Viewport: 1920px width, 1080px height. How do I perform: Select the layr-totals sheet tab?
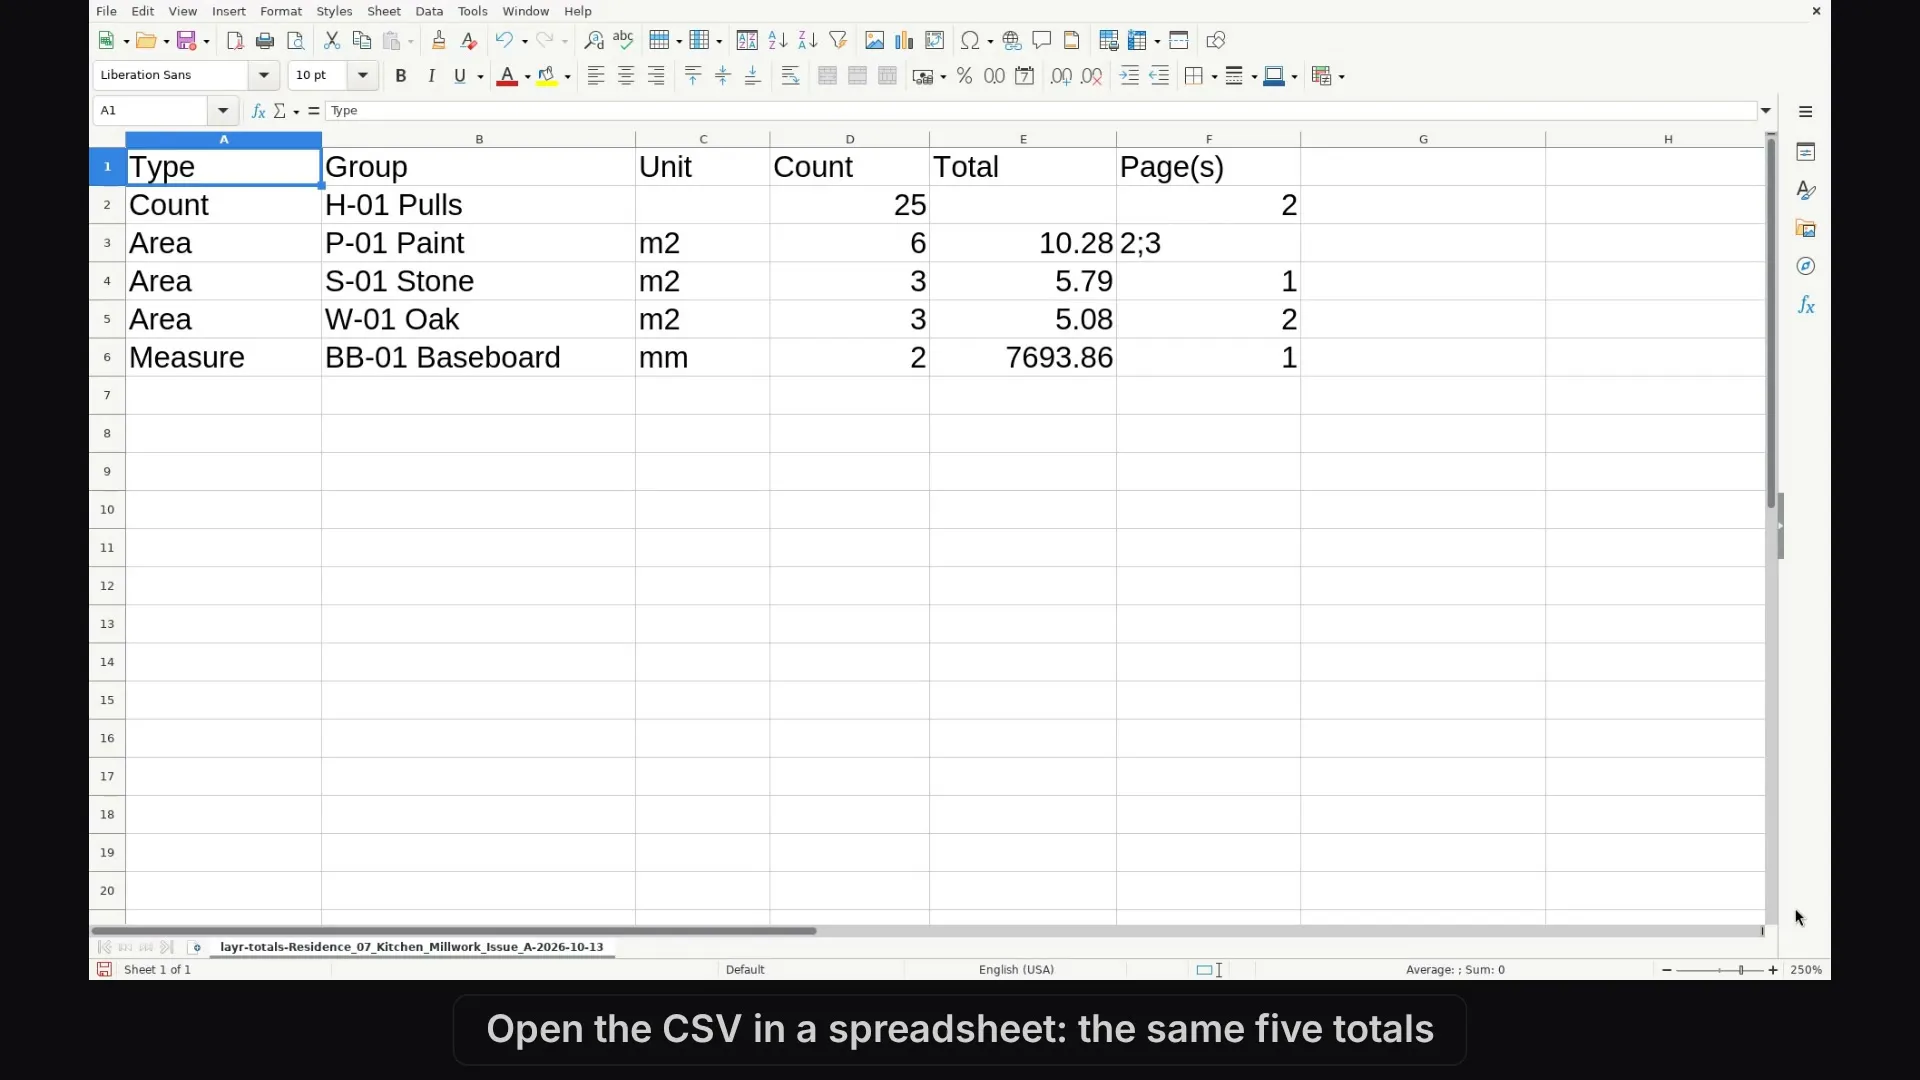click(x=412, y=947)
